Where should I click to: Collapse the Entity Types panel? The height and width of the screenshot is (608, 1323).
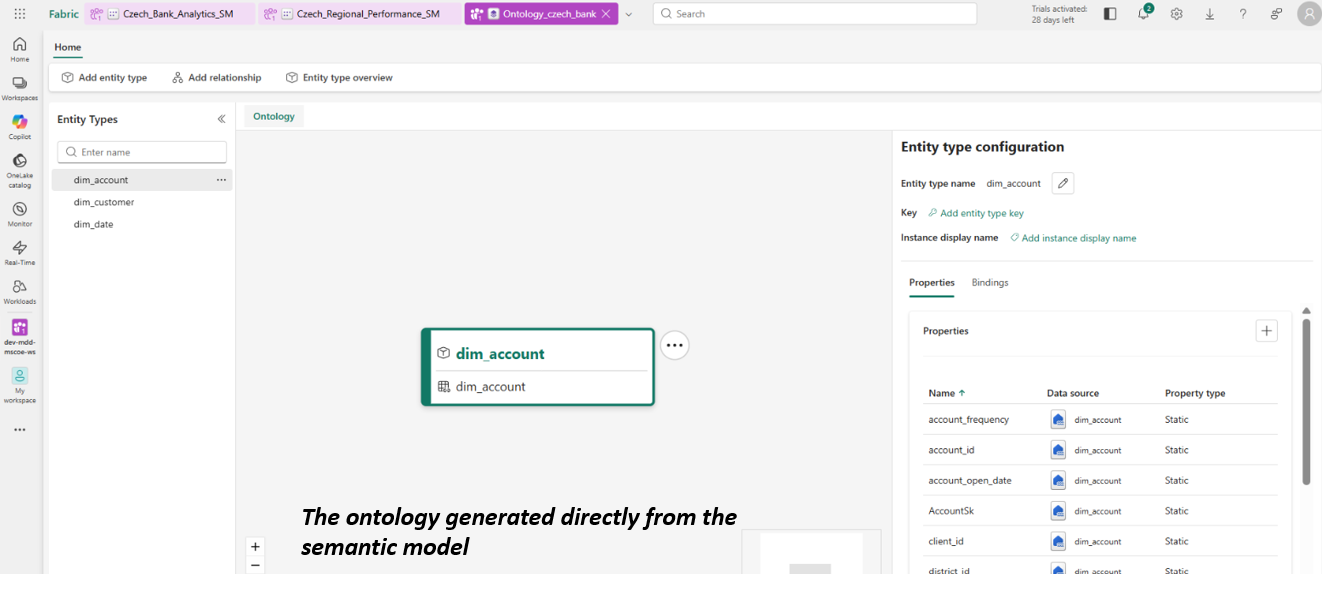[221, 119]
